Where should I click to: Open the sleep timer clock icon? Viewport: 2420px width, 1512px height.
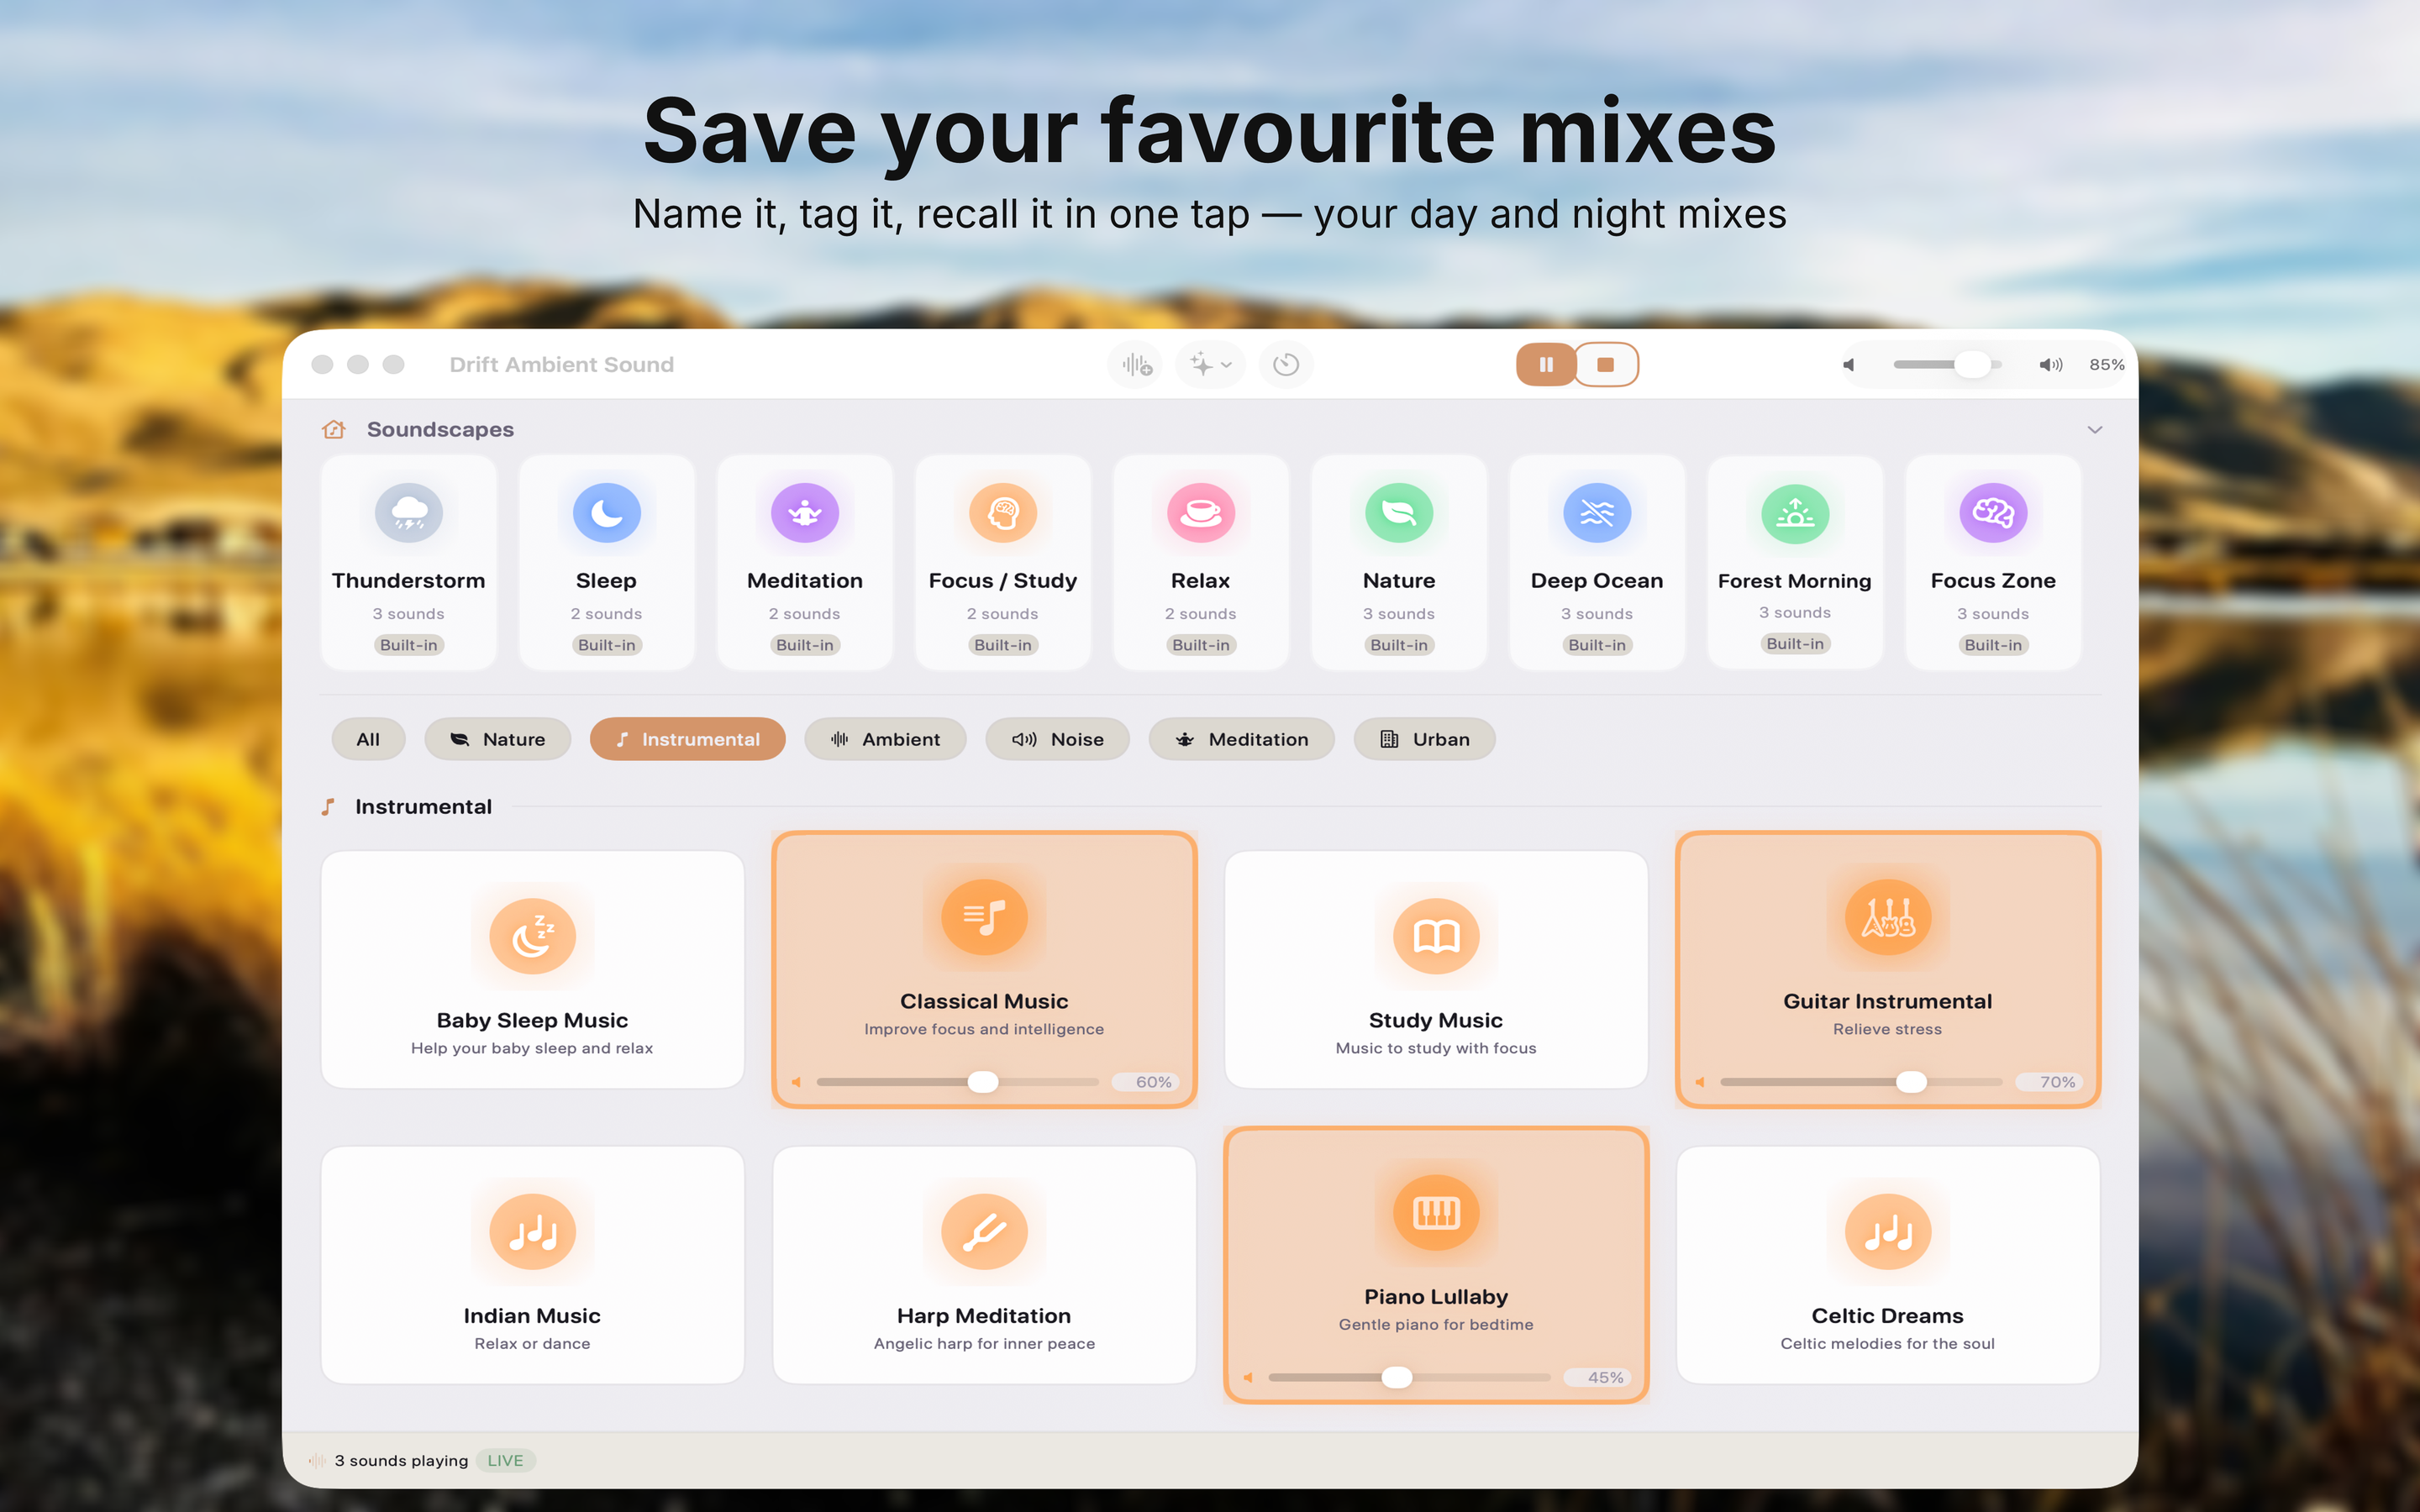(1286, 365)
